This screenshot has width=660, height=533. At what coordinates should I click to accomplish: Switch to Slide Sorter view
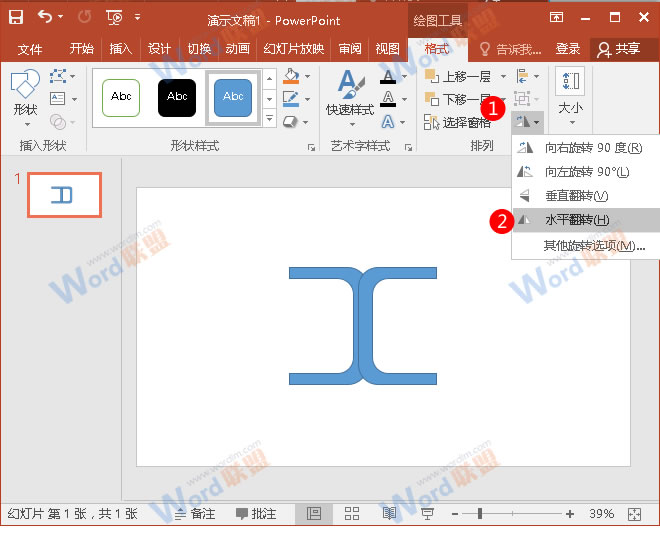(x=351, y=513)
